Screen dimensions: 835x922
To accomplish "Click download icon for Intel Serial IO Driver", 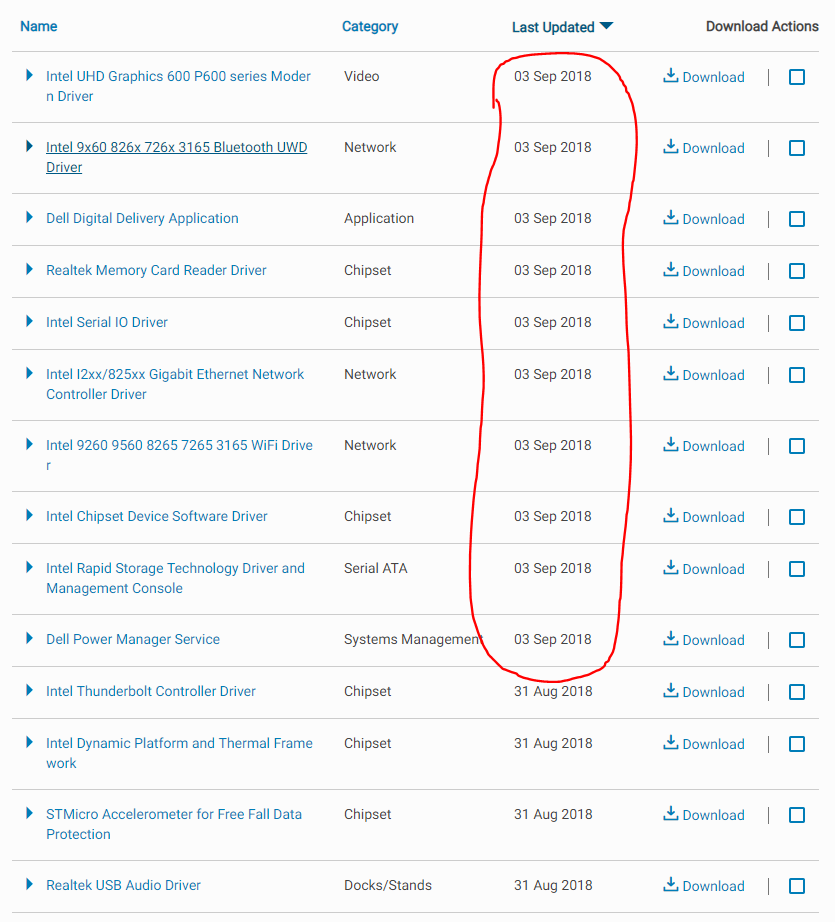I will 671,322.
